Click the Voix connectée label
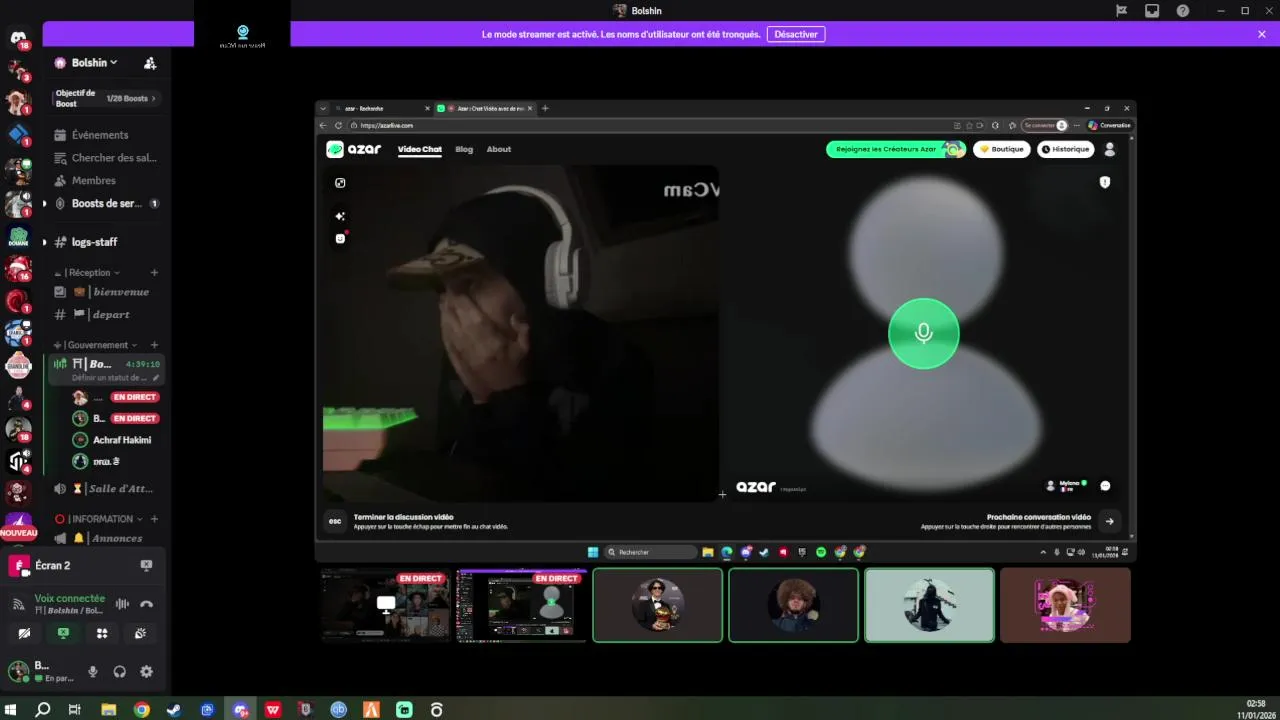Screen dimensions: 1280x720 69,599
